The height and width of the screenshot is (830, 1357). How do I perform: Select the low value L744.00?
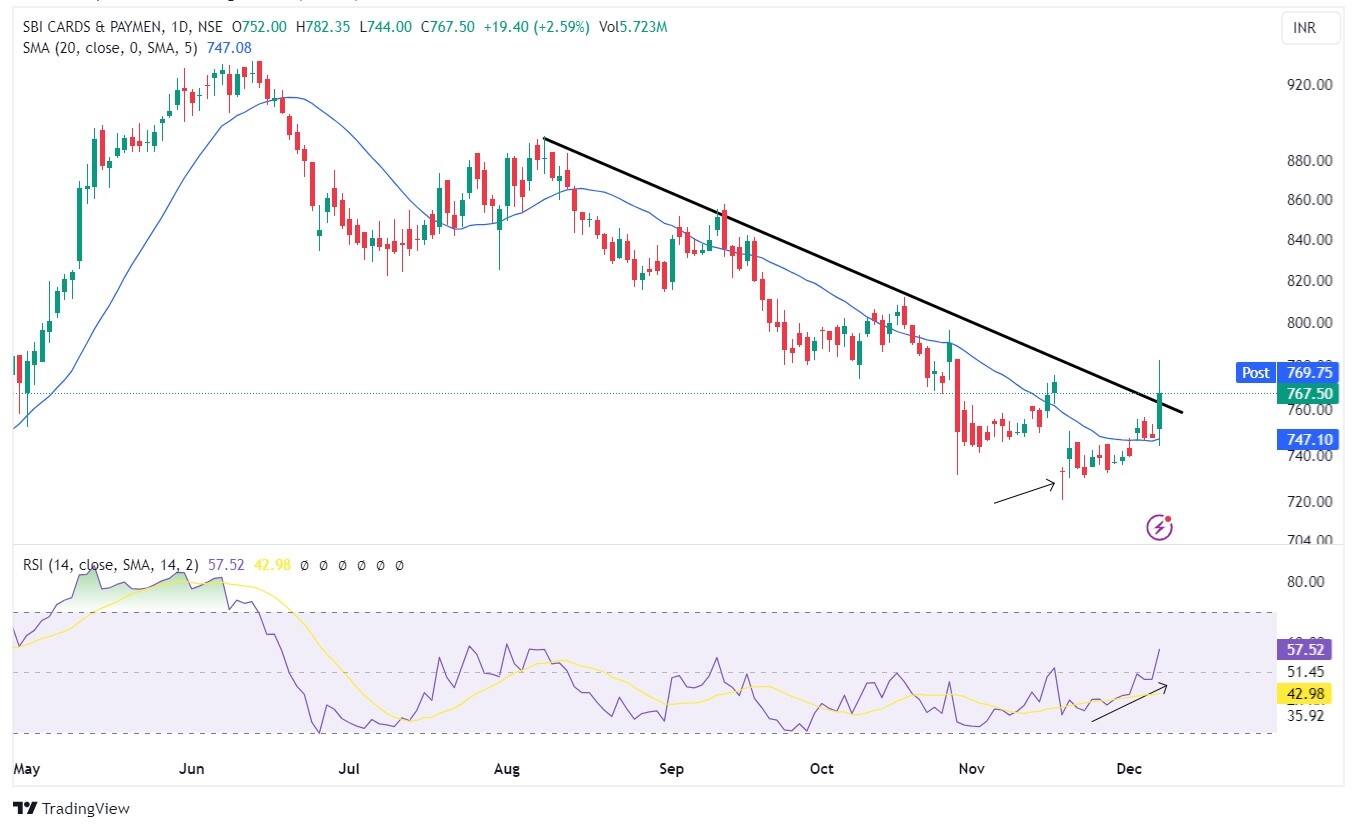pos(385,27)
